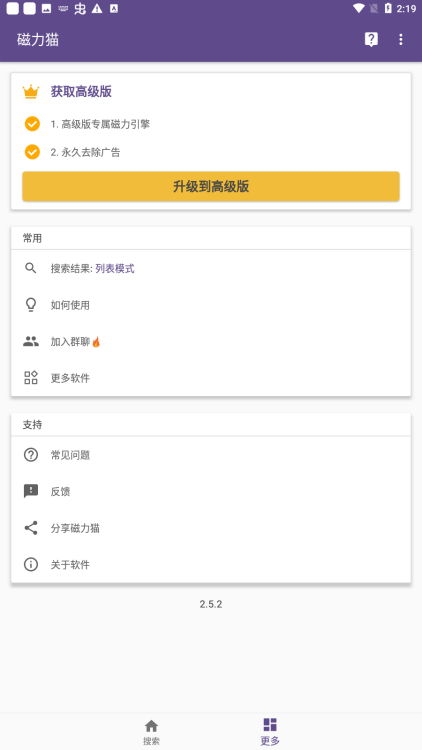422x750 pixels.
Task: Tap the magnifier icon beside 搜索结果
Action: (31, 268)
